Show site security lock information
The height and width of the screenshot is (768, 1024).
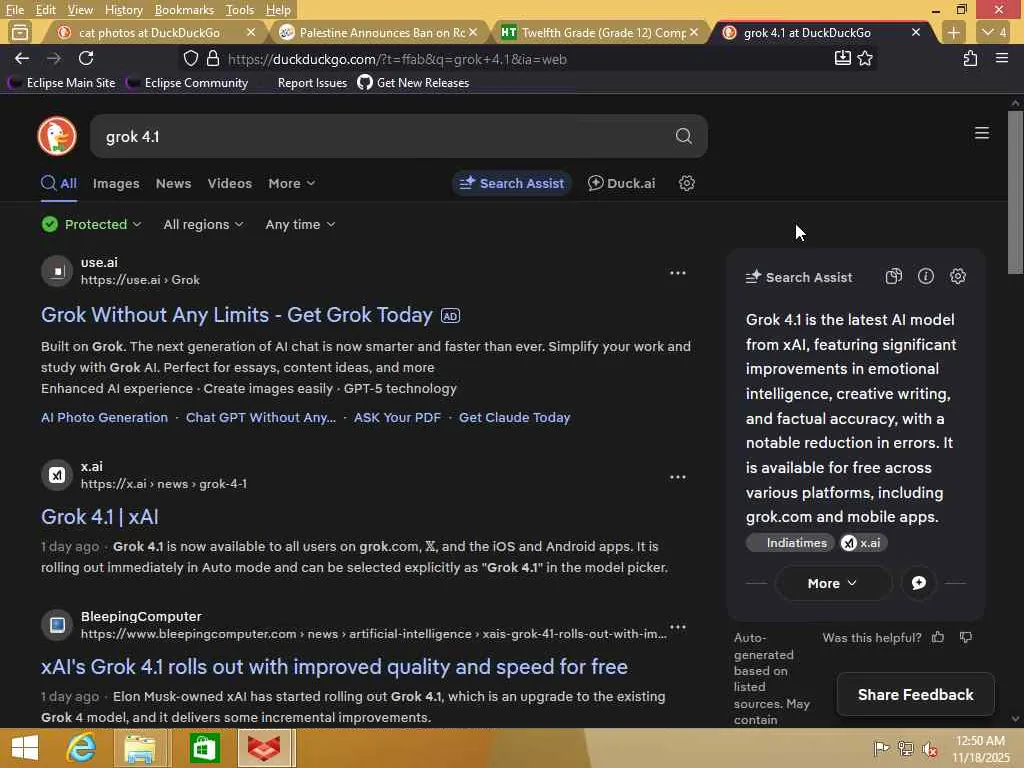[213, 59]
